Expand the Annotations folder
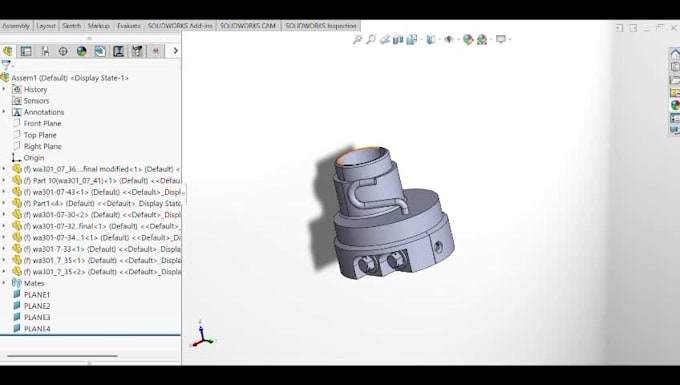 click(4, 112)
